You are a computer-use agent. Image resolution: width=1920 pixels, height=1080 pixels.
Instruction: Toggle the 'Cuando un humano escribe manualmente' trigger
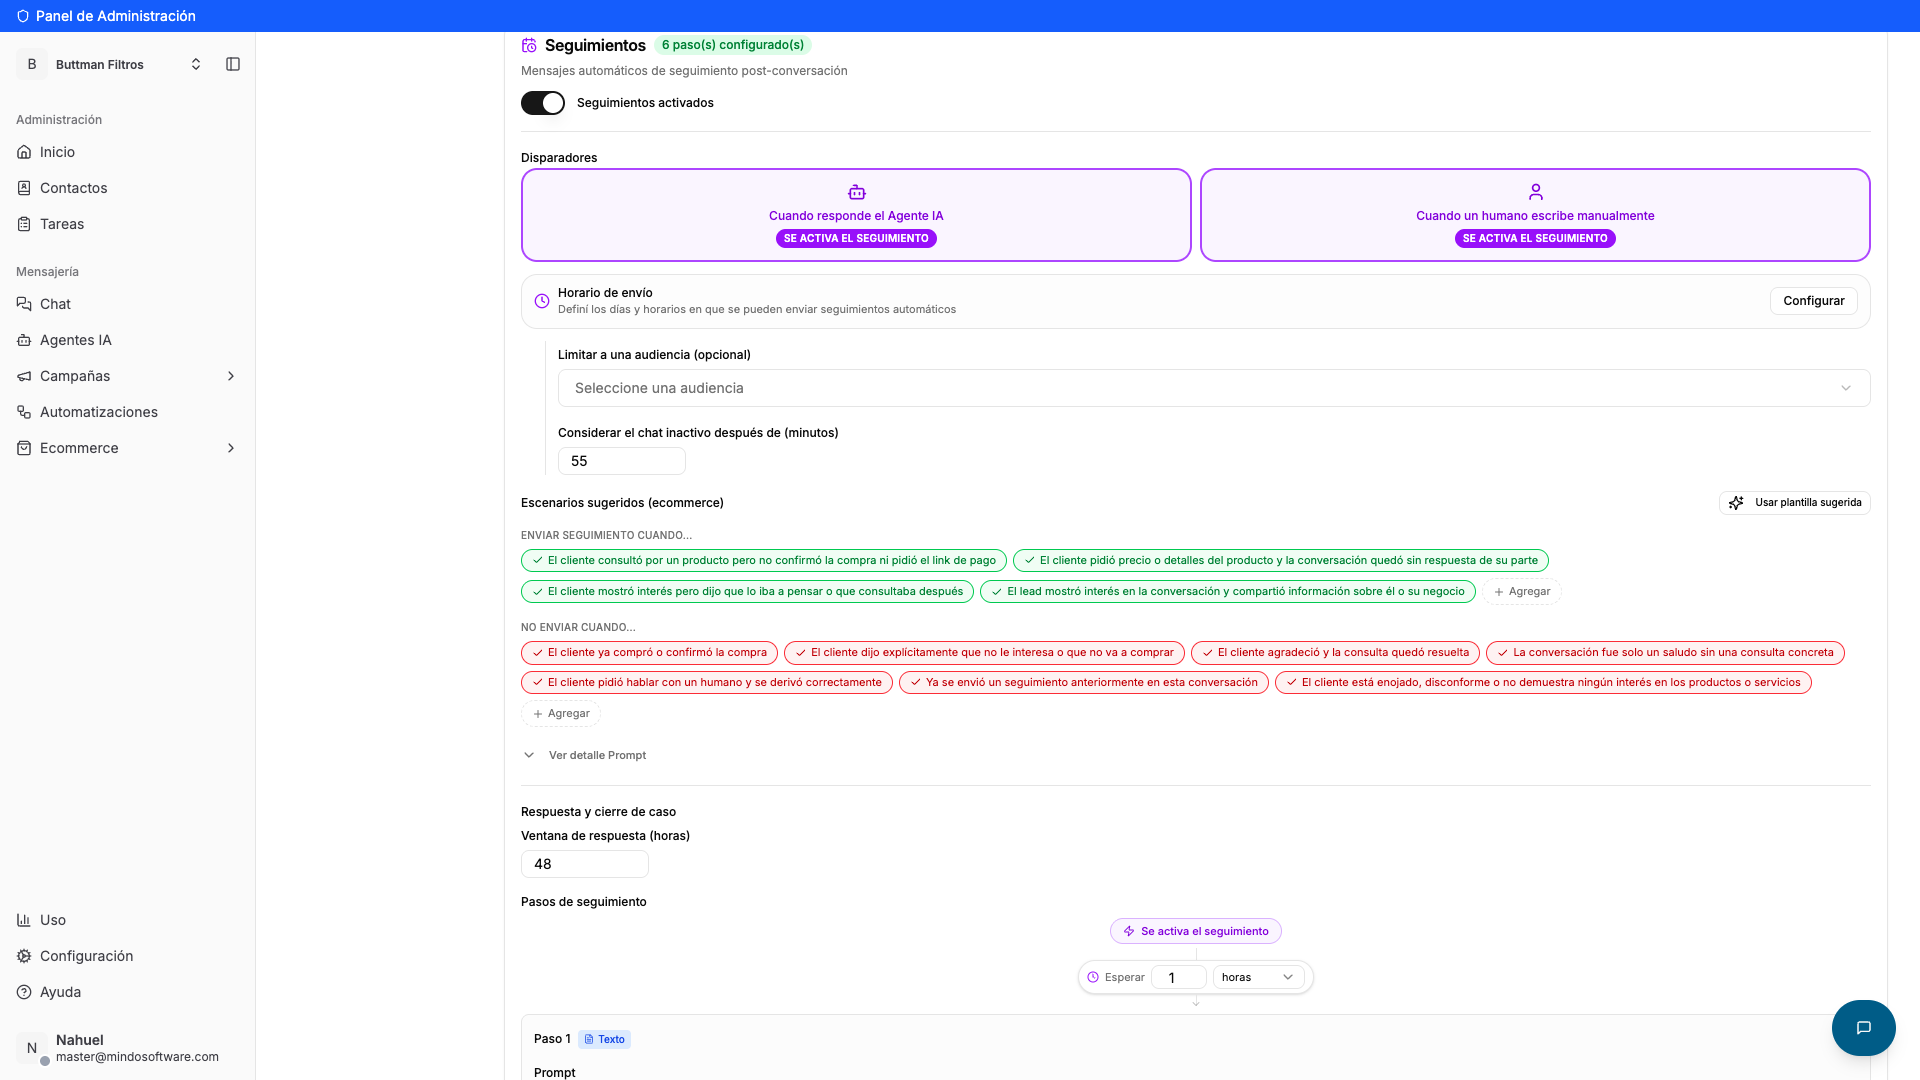[x=1535, y=215]
